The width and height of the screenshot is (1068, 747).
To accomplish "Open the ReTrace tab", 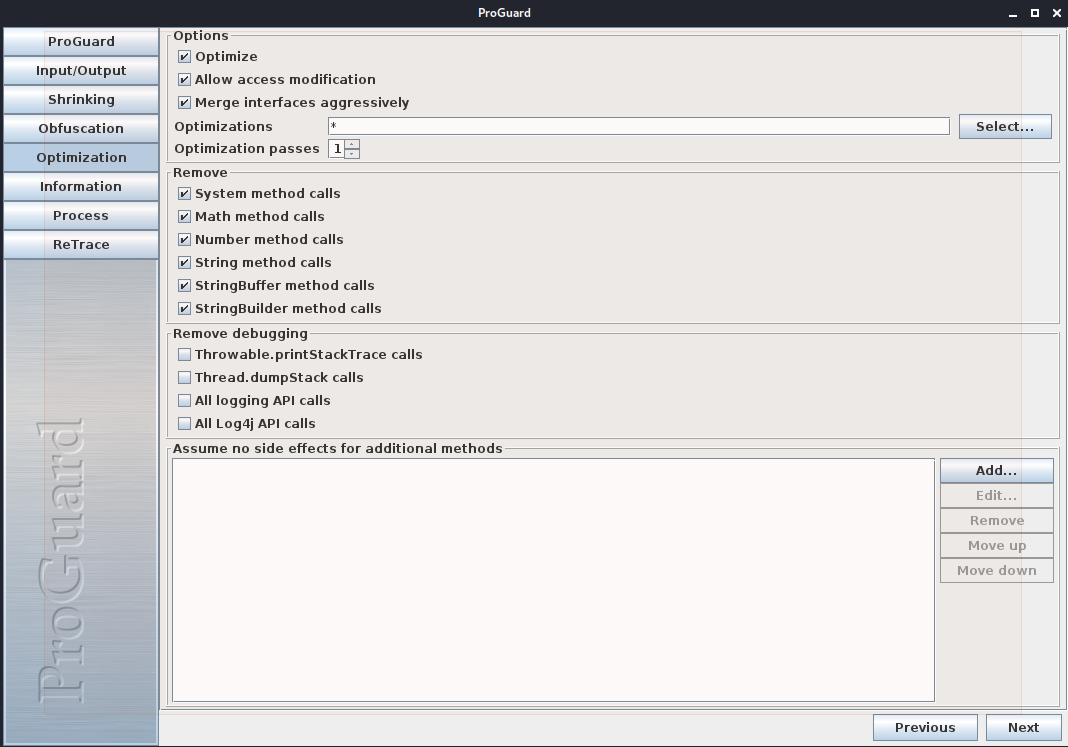I will click(81, 244).
